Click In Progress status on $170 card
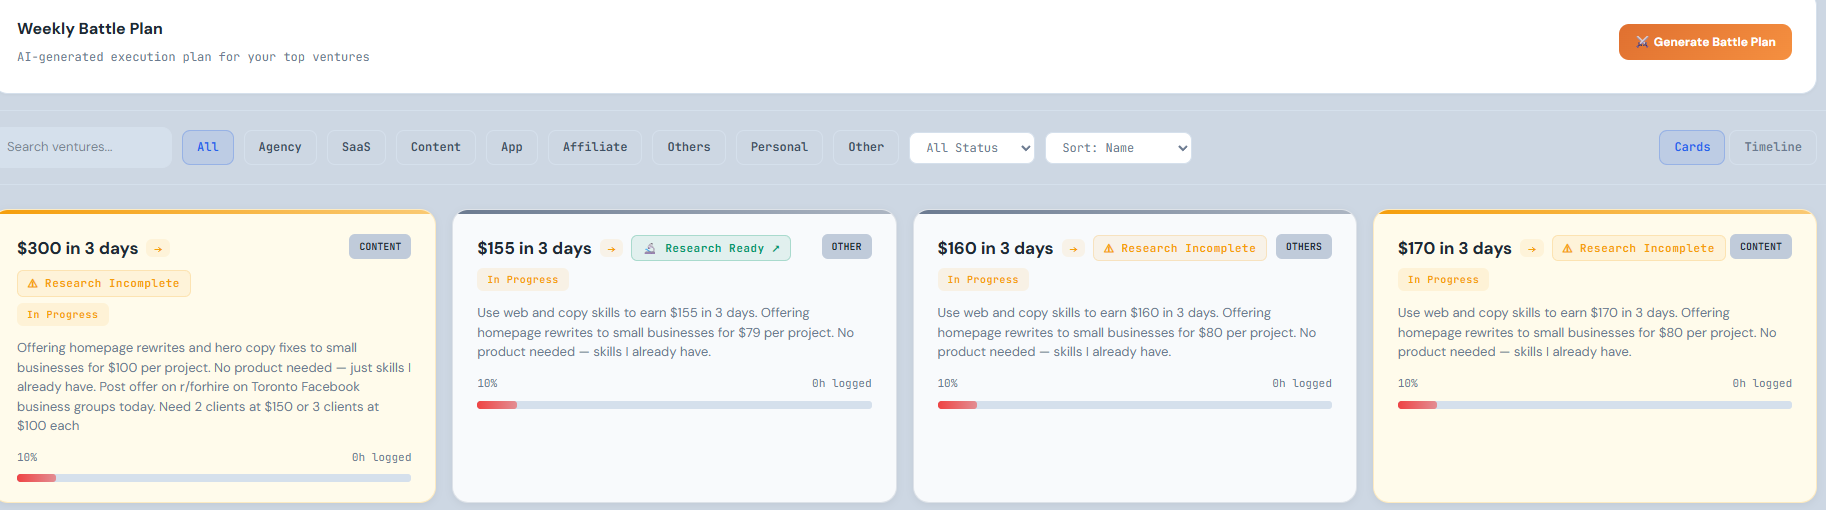 click(x=1443, y=280)
